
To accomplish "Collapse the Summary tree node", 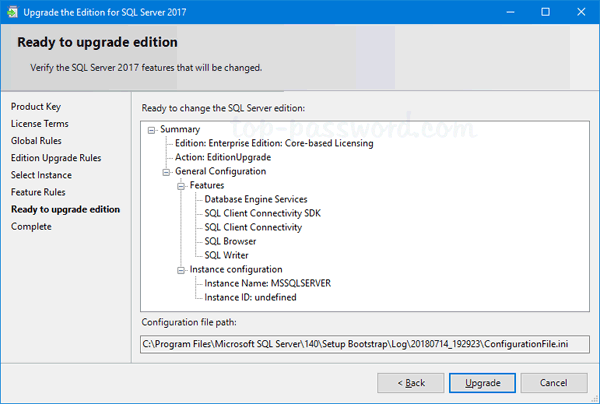I will tap(152, 130).
